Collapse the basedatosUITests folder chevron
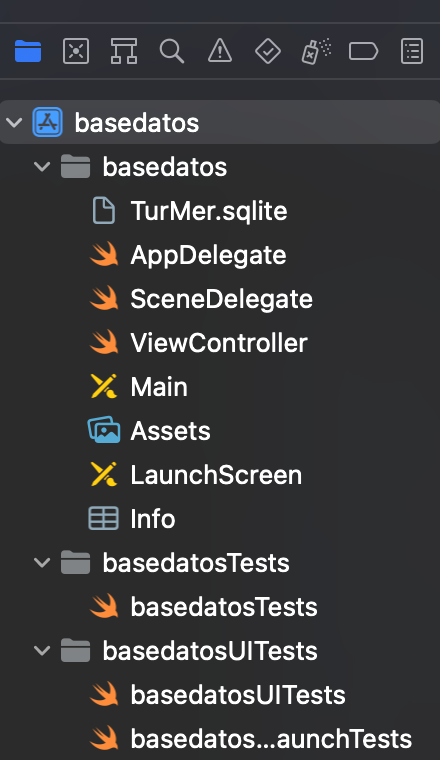440x760 pixels. [x=42, y=650]
